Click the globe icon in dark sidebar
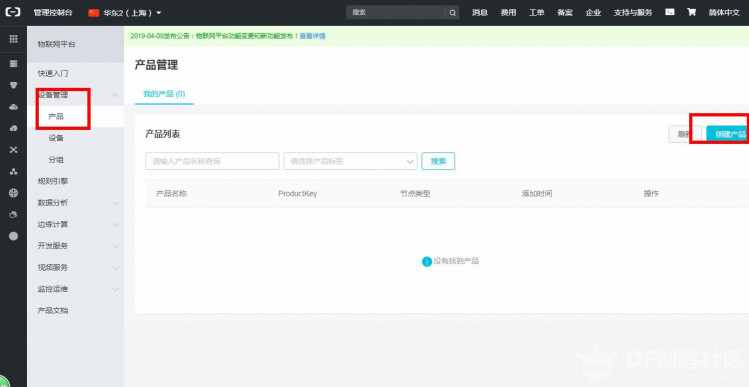The width and height of the screenshot is (749, 387). pyautogui.click(x=13, y=193)
